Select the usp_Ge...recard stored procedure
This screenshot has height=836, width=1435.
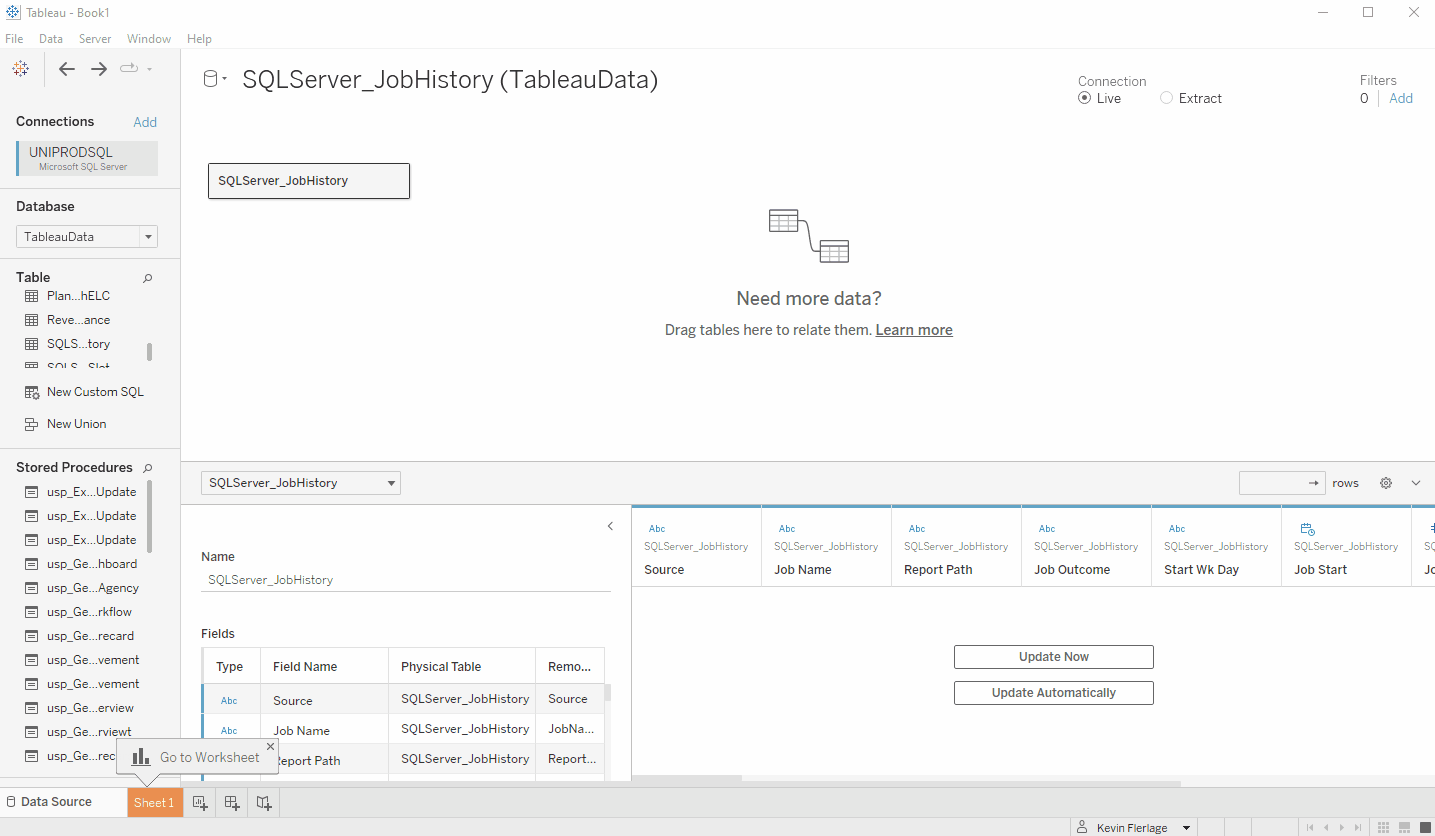click(x=79, y=636)
